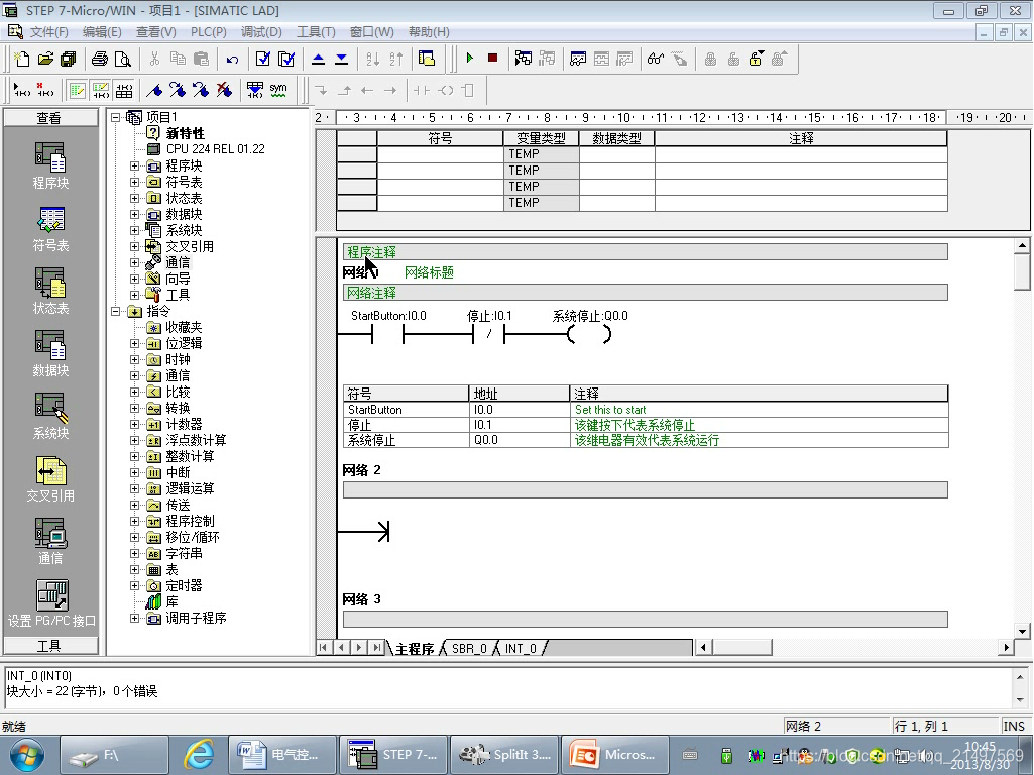This screenshot has height=775, width=1034.
Task: Open Program Block in View bar
Action: tap(51, 166)
